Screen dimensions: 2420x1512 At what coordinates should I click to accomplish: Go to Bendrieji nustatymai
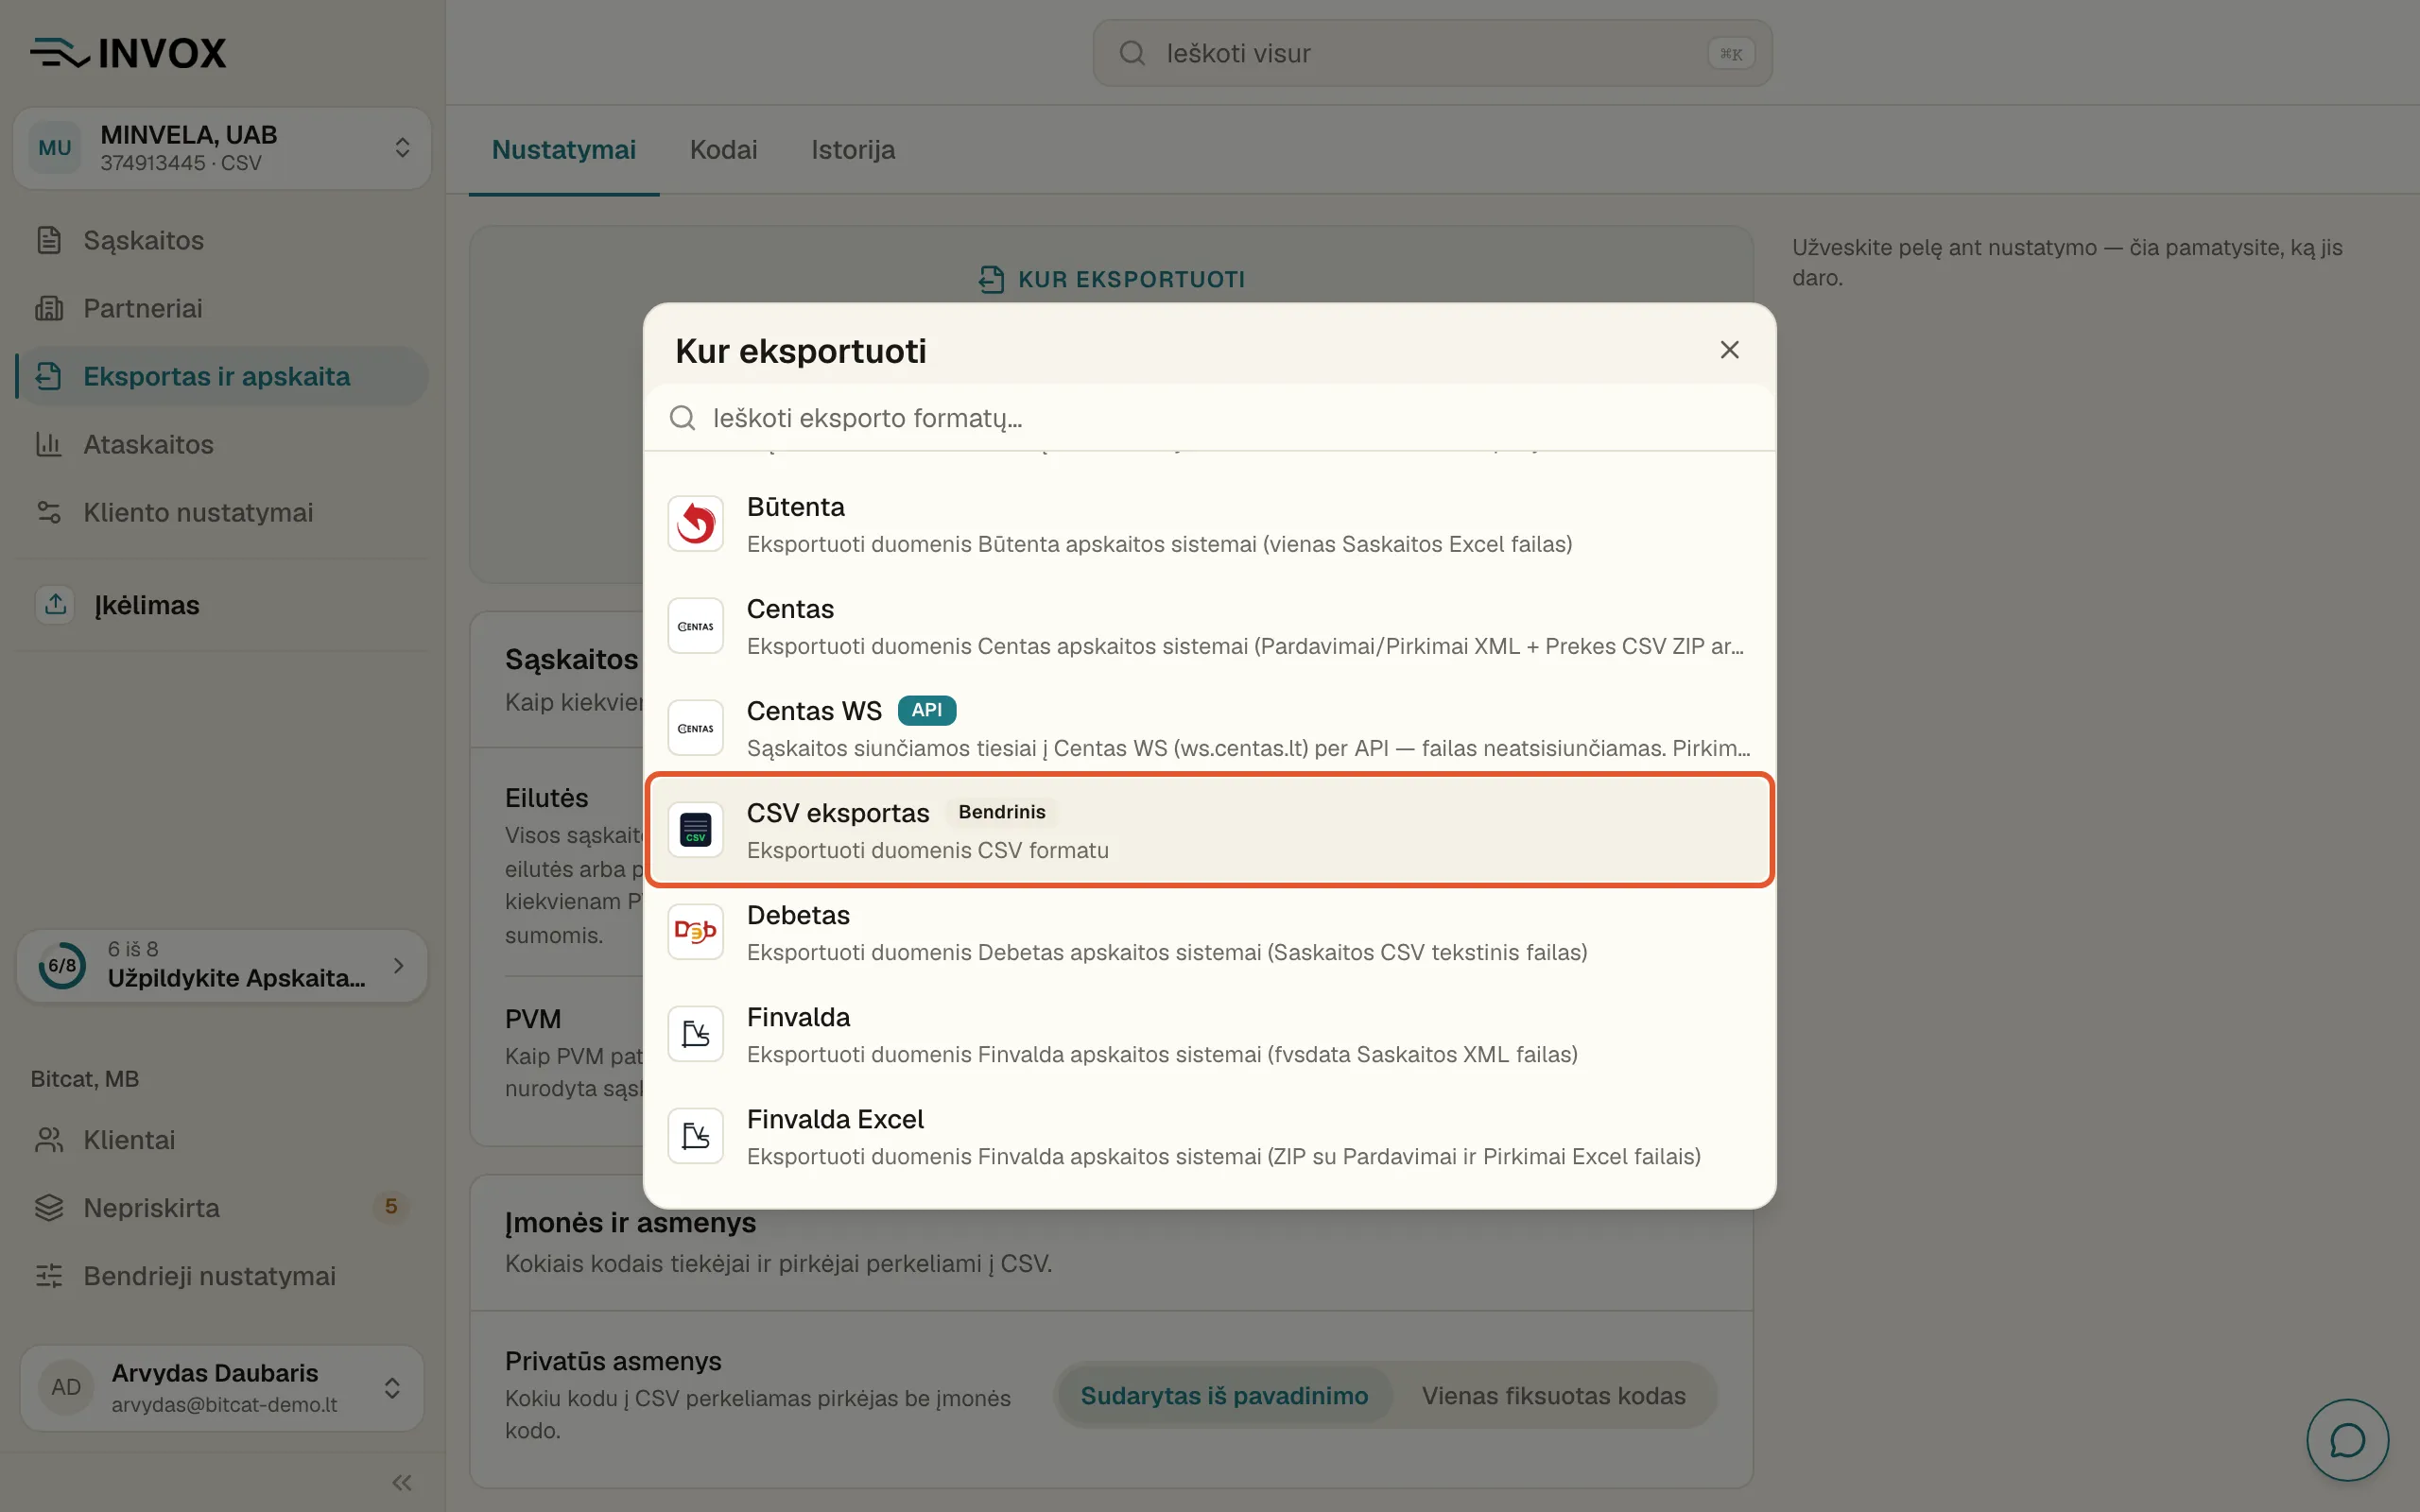click(x=209, y=1276)
